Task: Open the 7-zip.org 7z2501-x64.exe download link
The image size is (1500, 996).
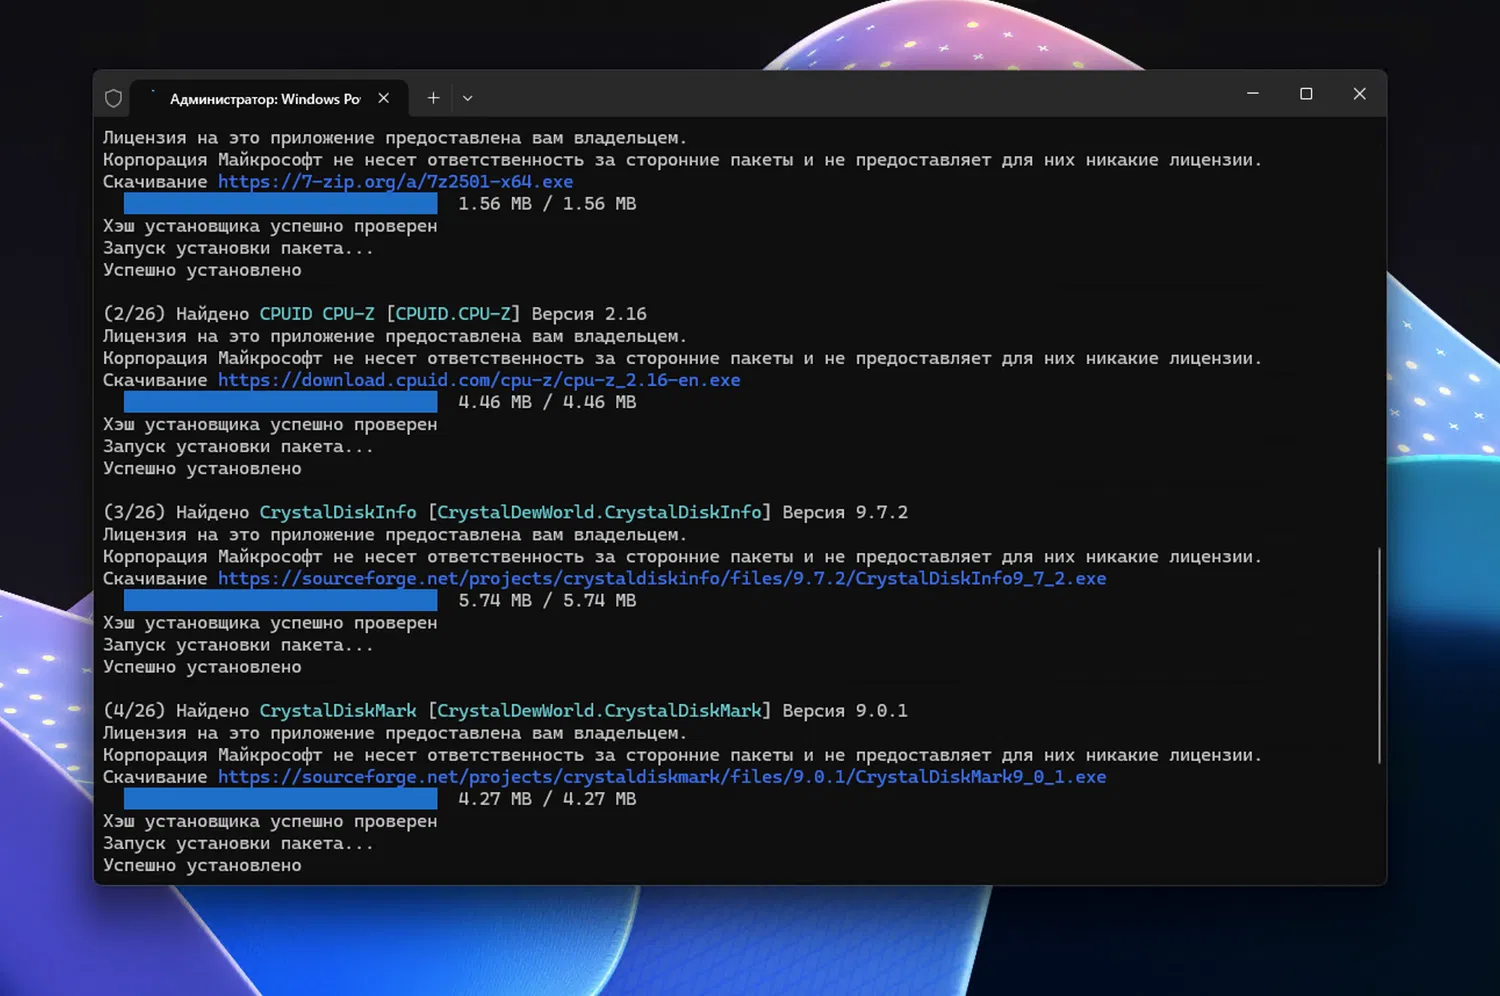Action: [x=396, y=182]
